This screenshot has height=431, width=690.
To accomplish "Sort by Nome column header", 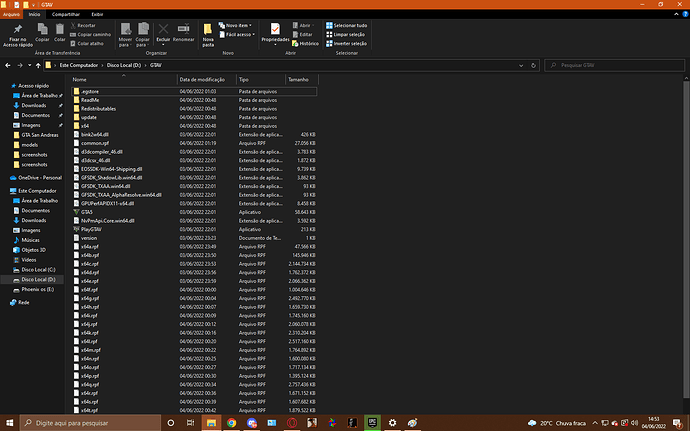I will click(123, 80).
